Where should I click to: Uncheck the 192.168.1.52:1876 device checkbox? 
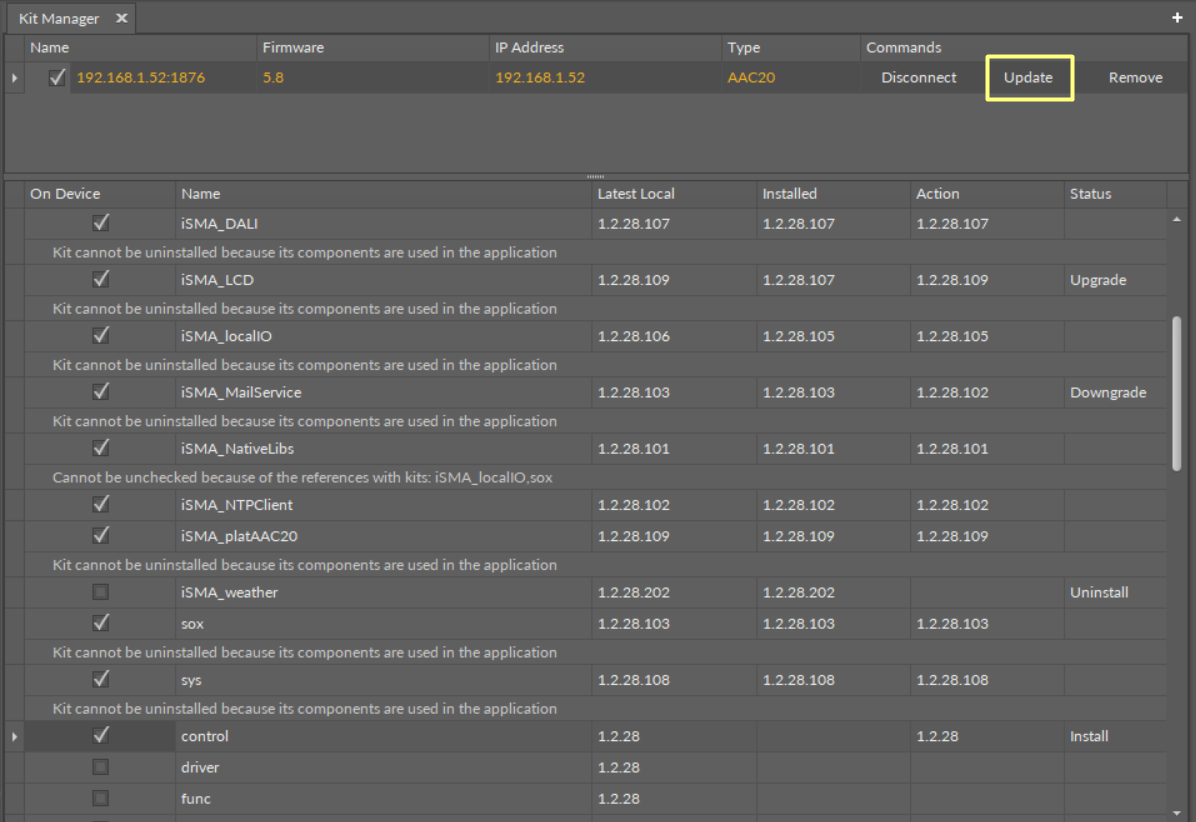click(57, 78)
